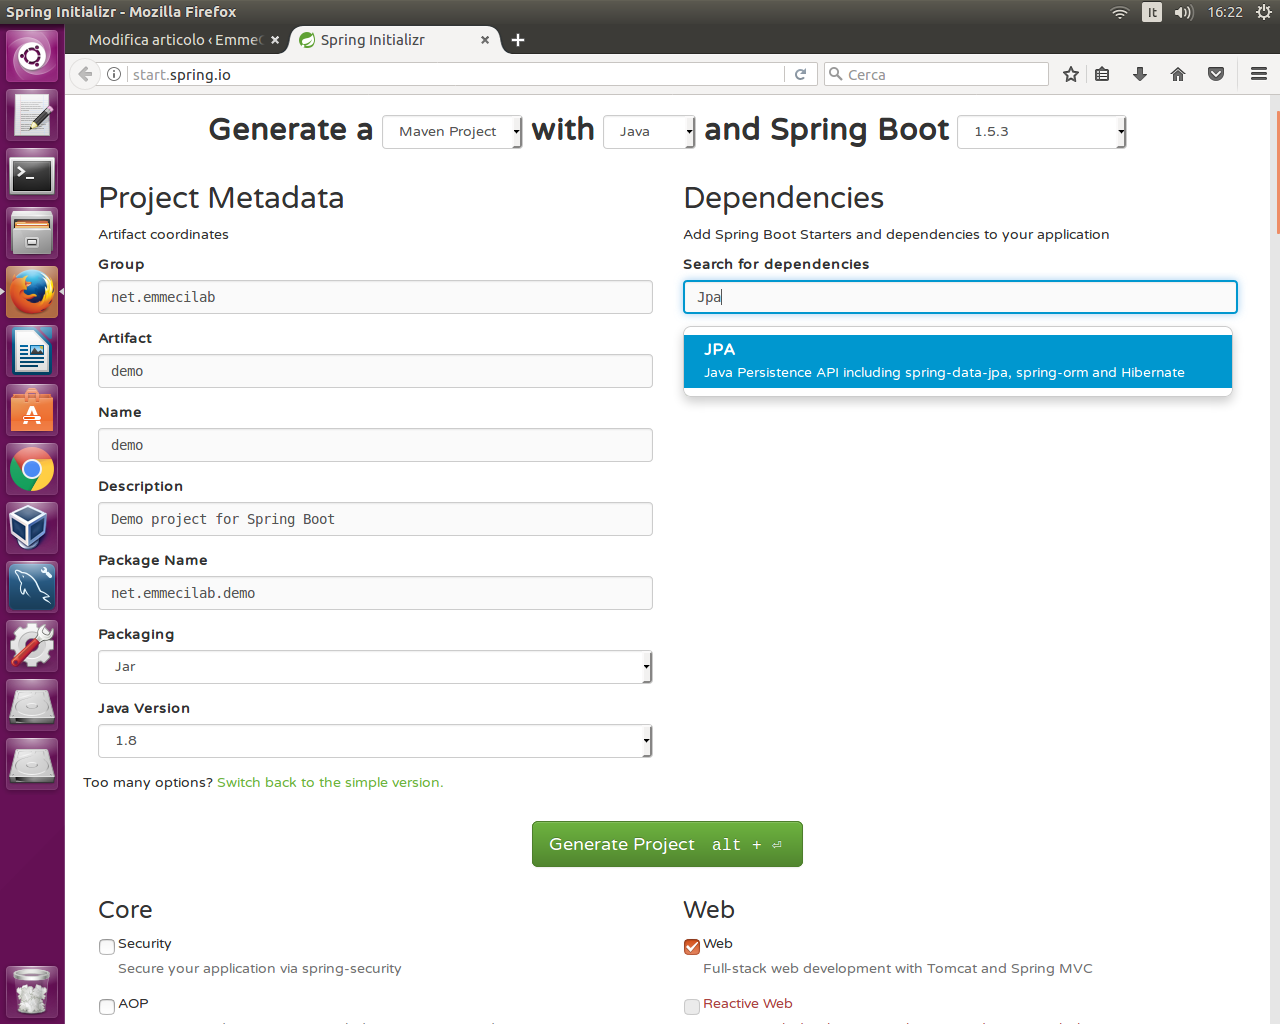Click Generate Project button
This screenshot has width=1280, height=1024.
(x=667, y=844)
